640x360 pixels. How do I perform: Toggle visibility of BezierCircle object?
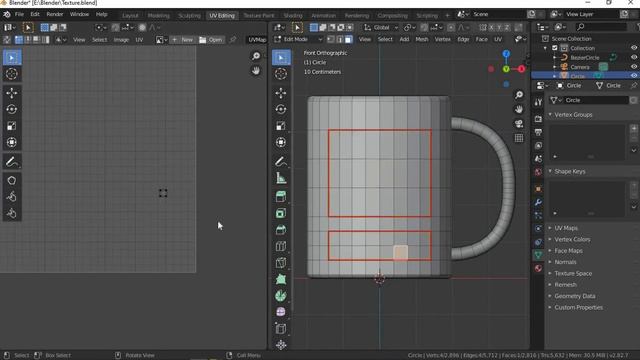point(634,57)
